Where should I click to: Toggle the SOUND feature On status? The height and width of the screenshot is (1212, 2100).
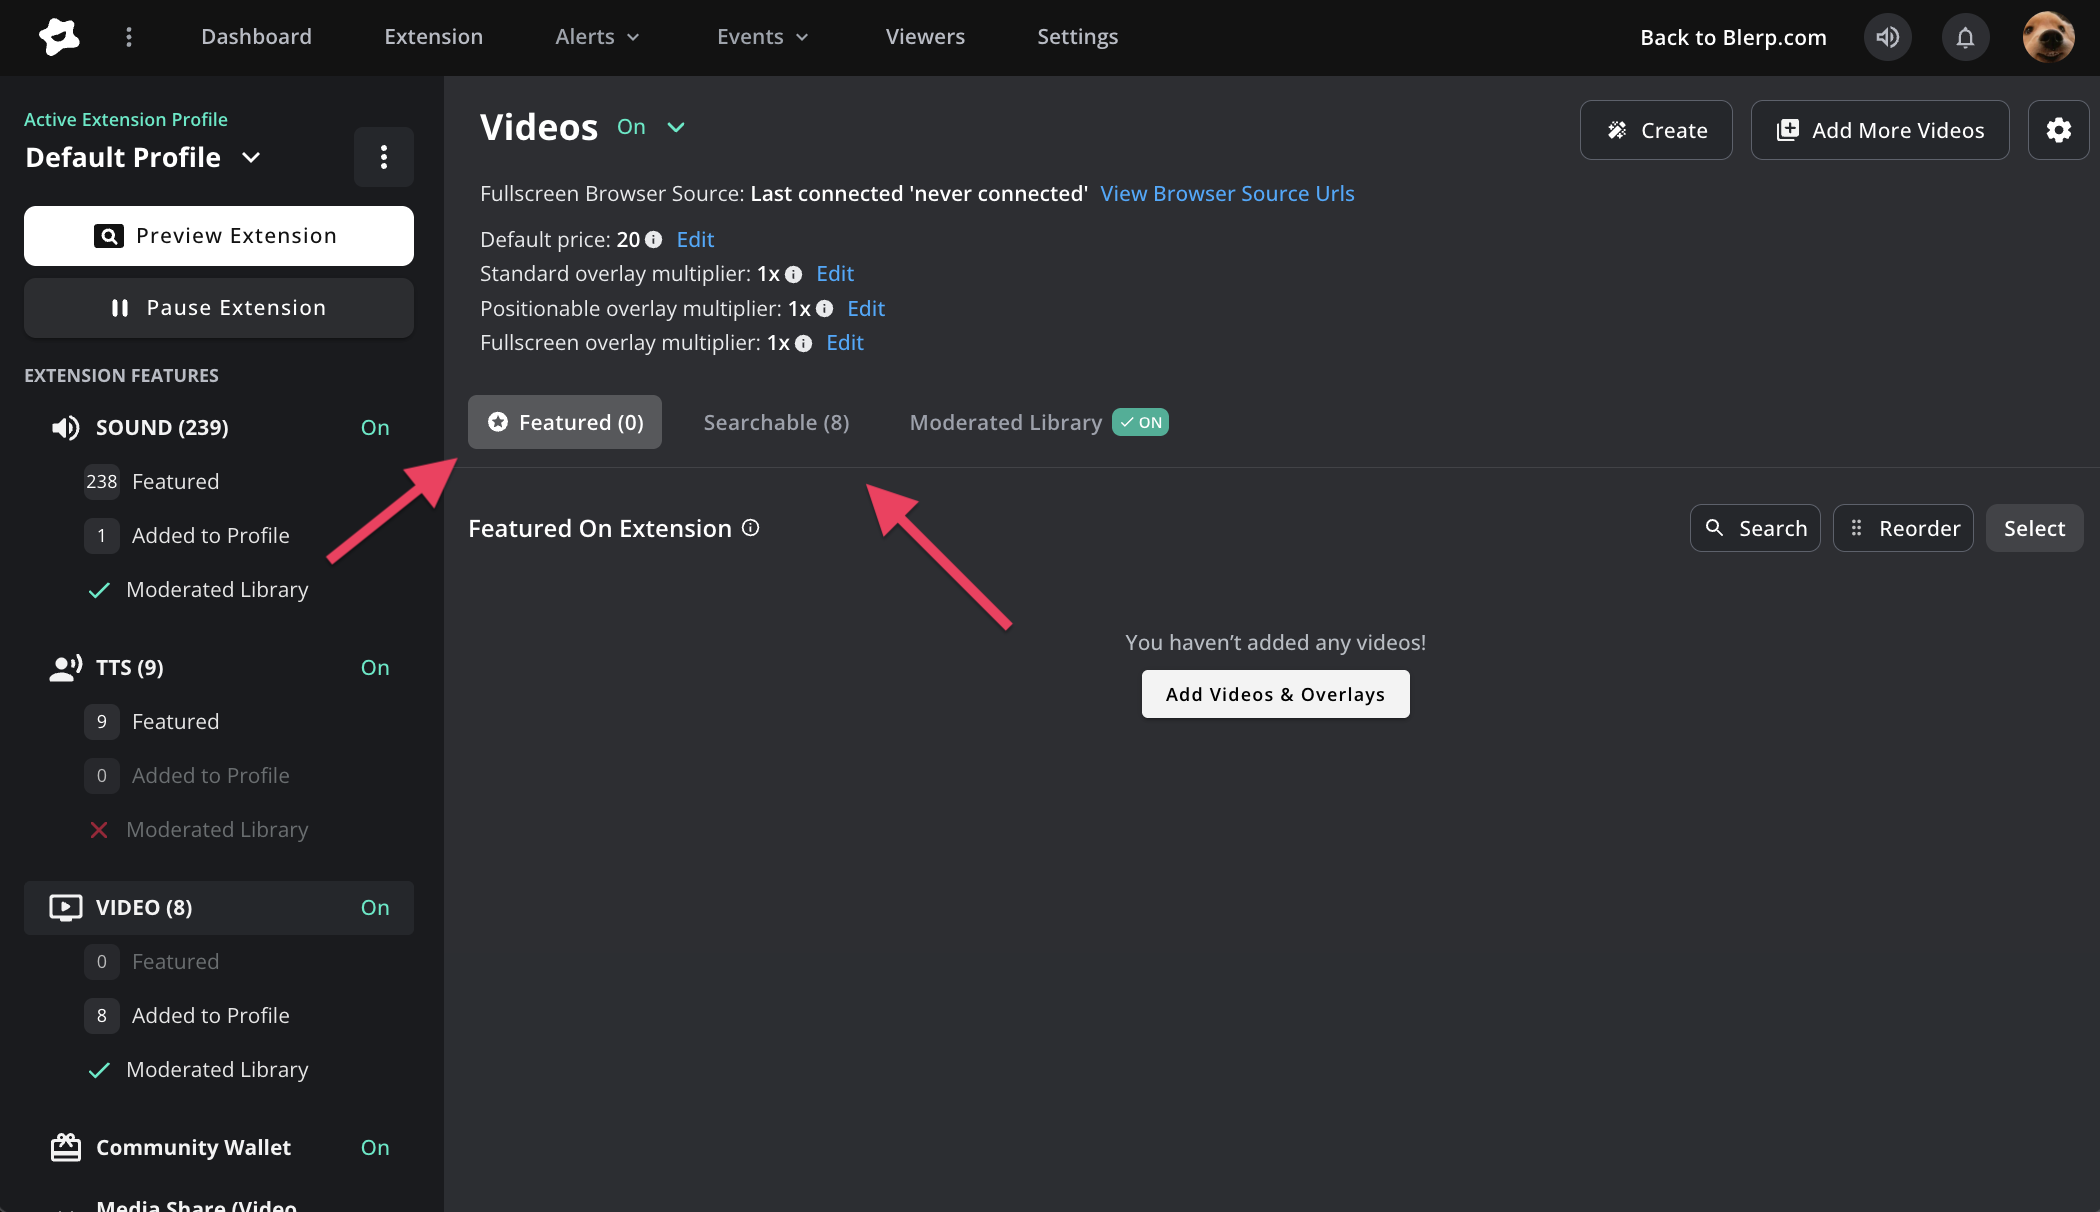click(375, 428)
